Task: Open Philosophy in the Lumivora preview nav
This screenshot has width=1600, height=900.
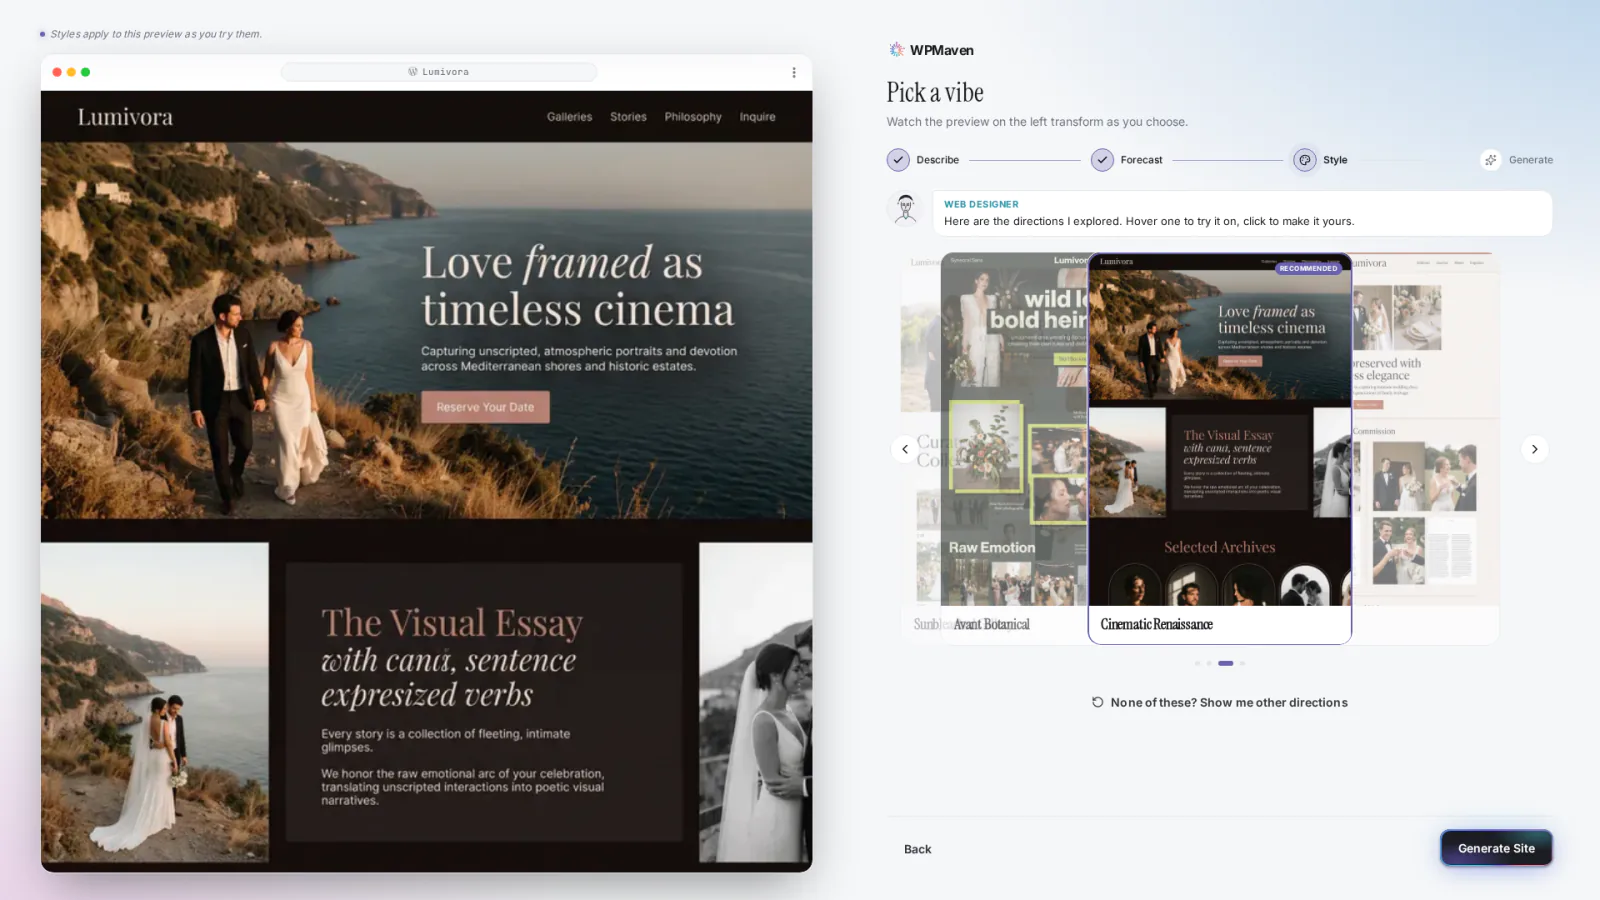Action: point(693,117)
